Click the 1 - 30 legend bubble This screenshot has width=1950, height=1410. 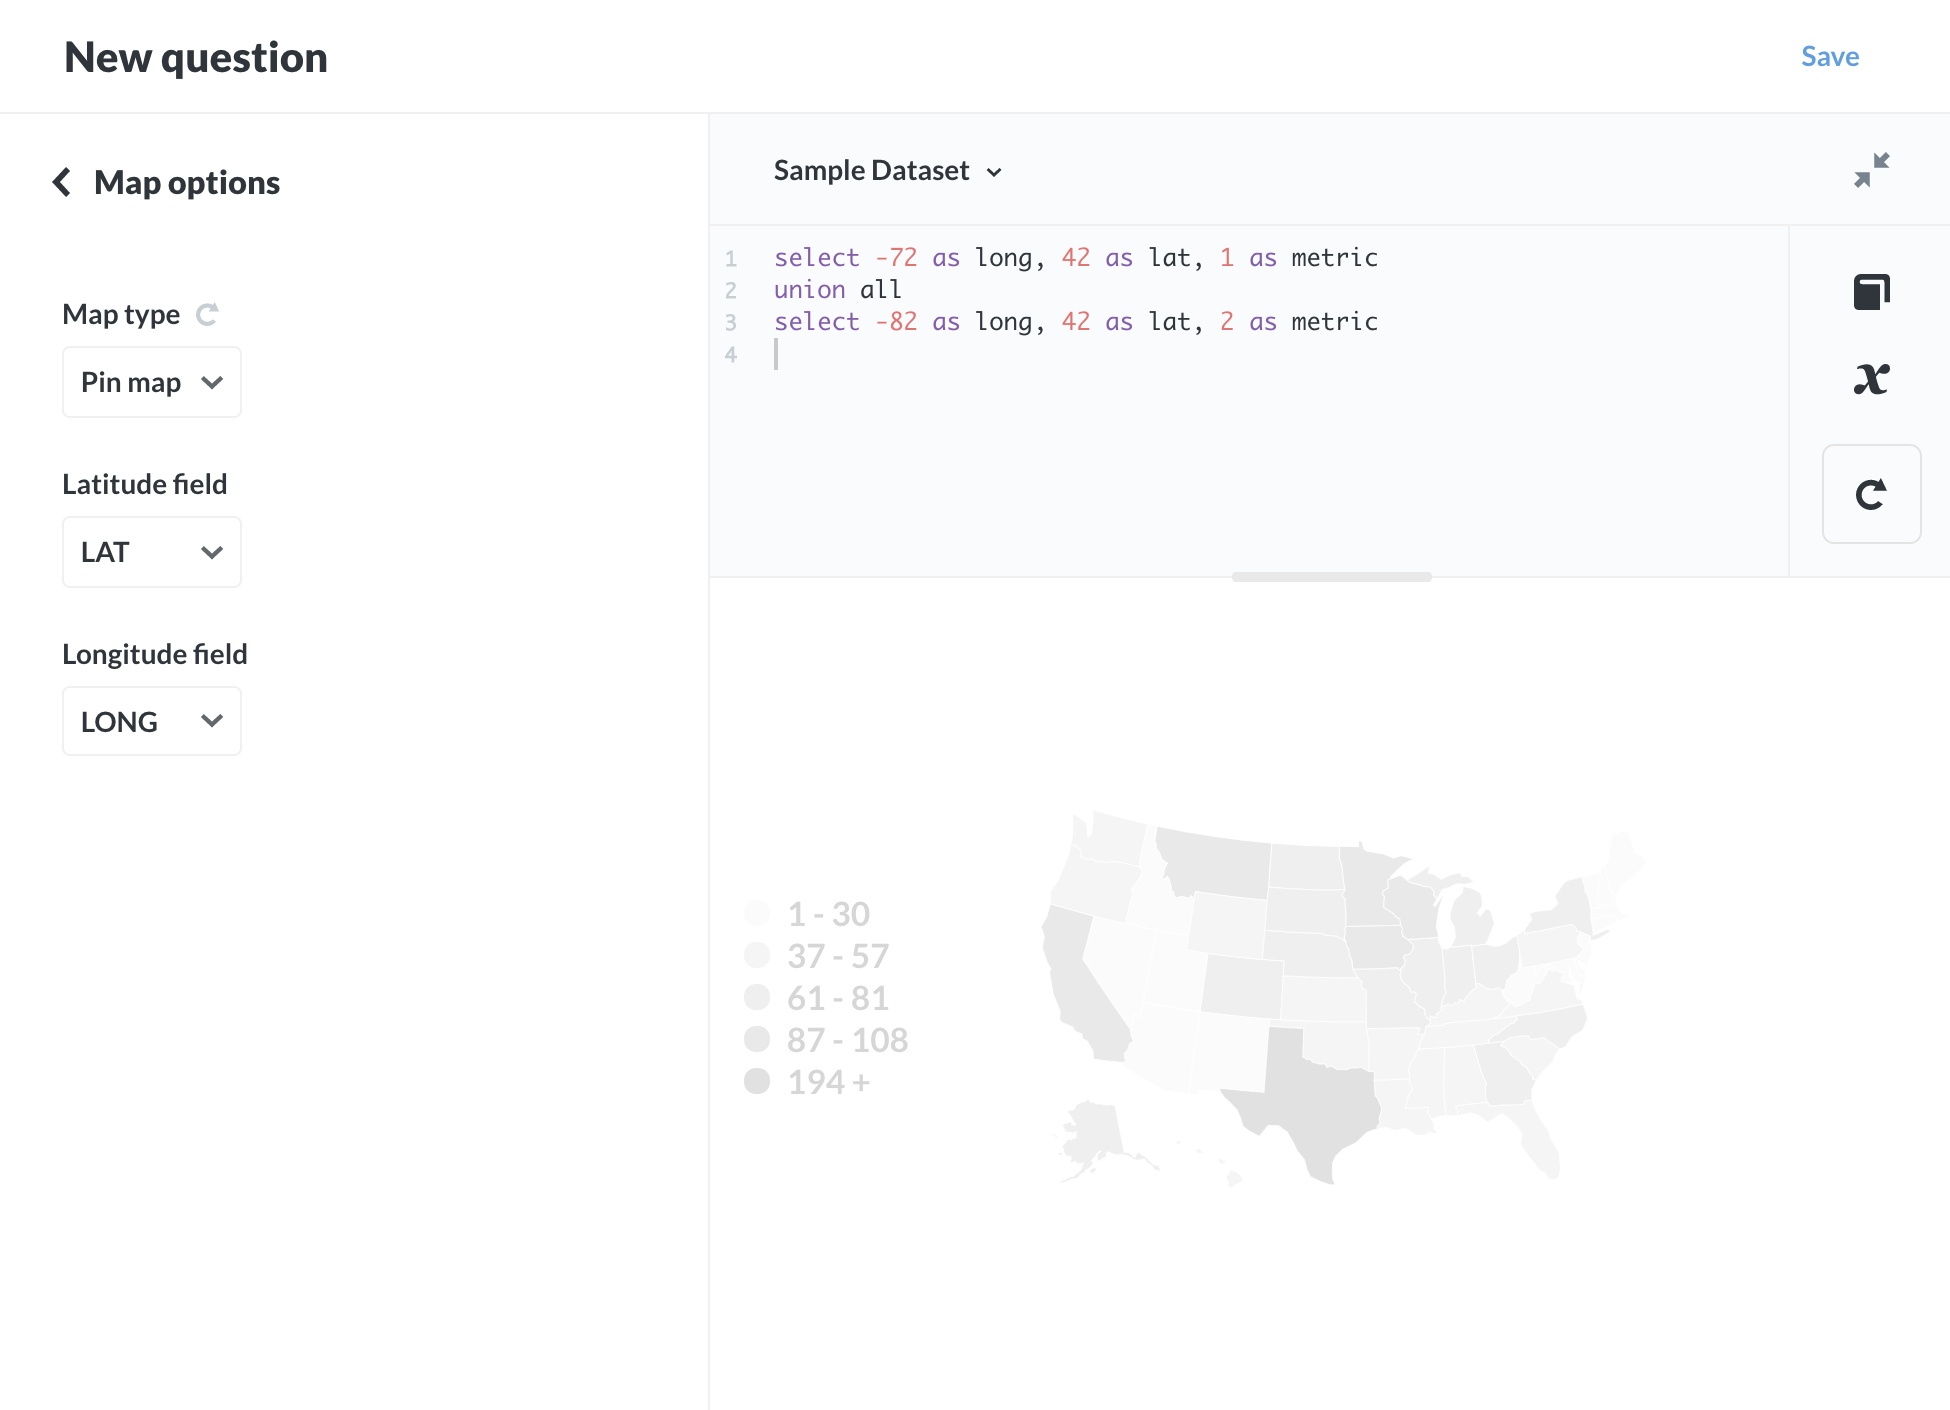pos(758,913)
